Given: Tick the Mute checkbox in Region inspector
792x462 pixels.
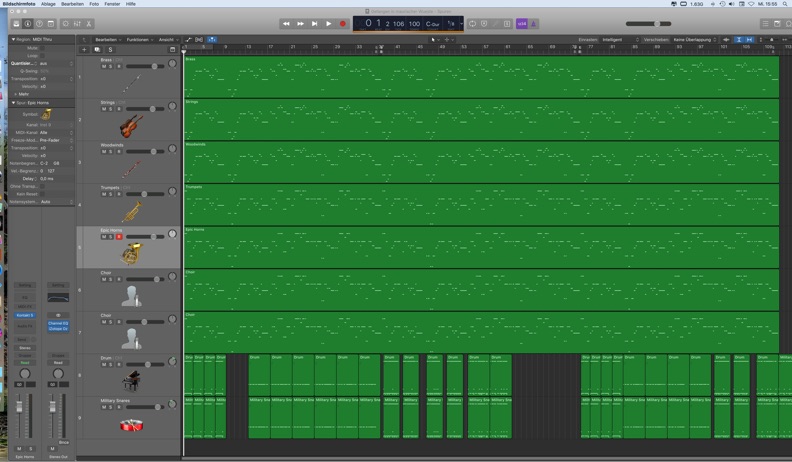Looking at the screenshot, I should (42, 48).
